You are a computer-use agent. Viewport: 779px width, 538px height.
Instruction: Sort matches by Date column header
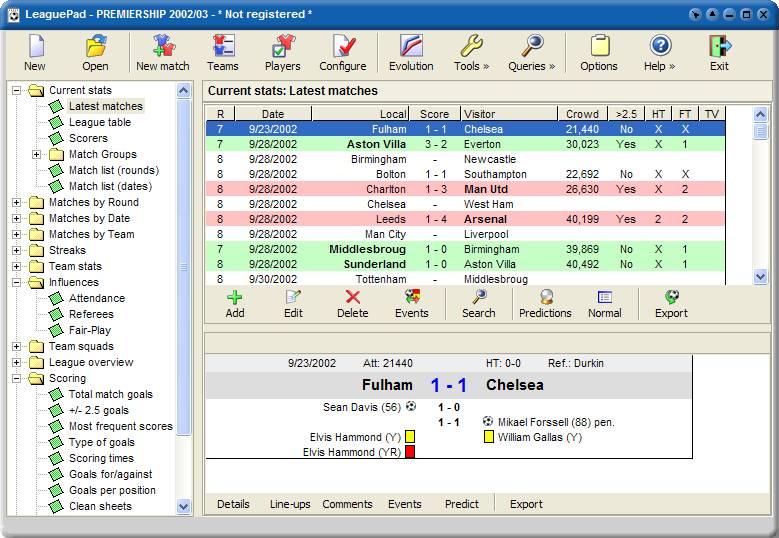click(x=273, y=114)
